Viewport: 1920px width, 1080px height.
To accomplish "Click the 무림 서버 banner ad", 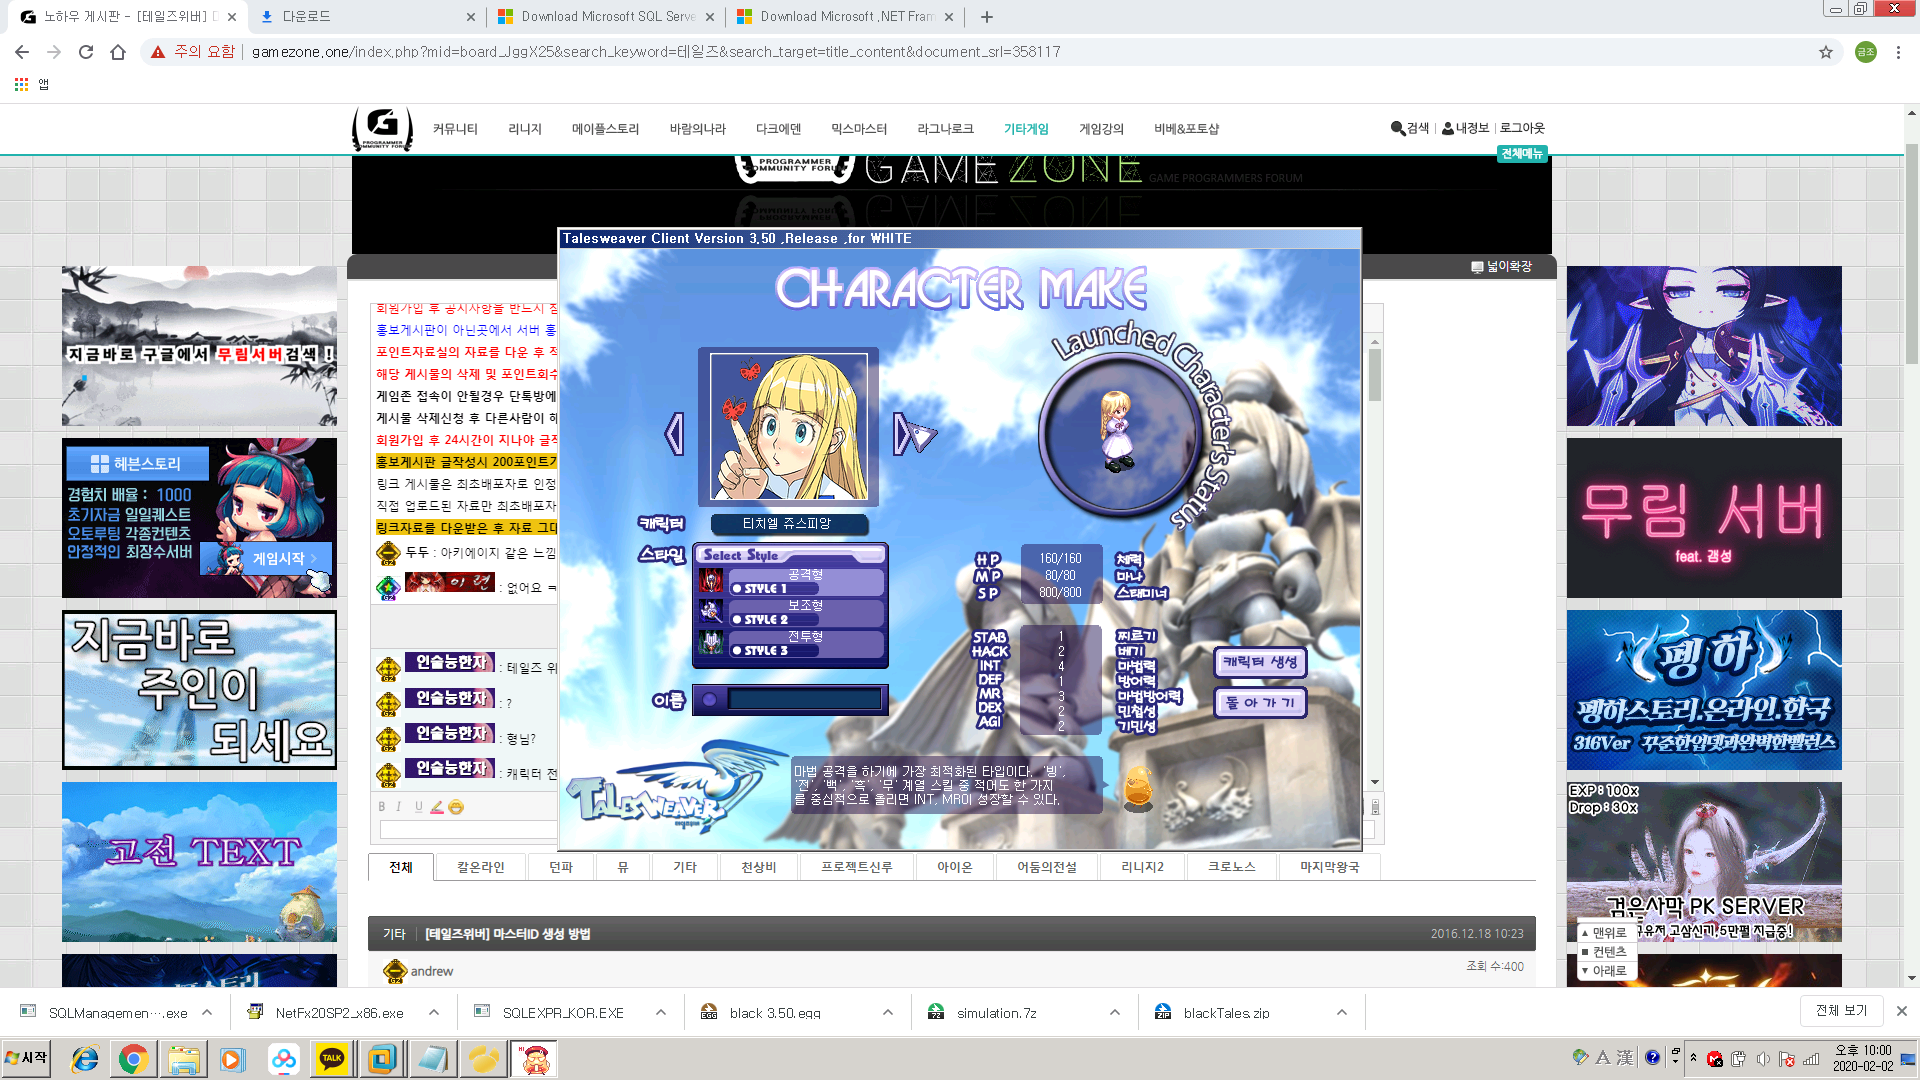I will [x=1704, y=518].
